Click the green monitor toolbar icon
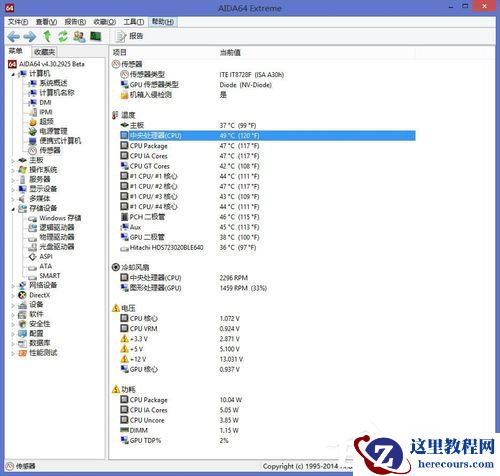The image size is (500, 476). tap(96, 36)
